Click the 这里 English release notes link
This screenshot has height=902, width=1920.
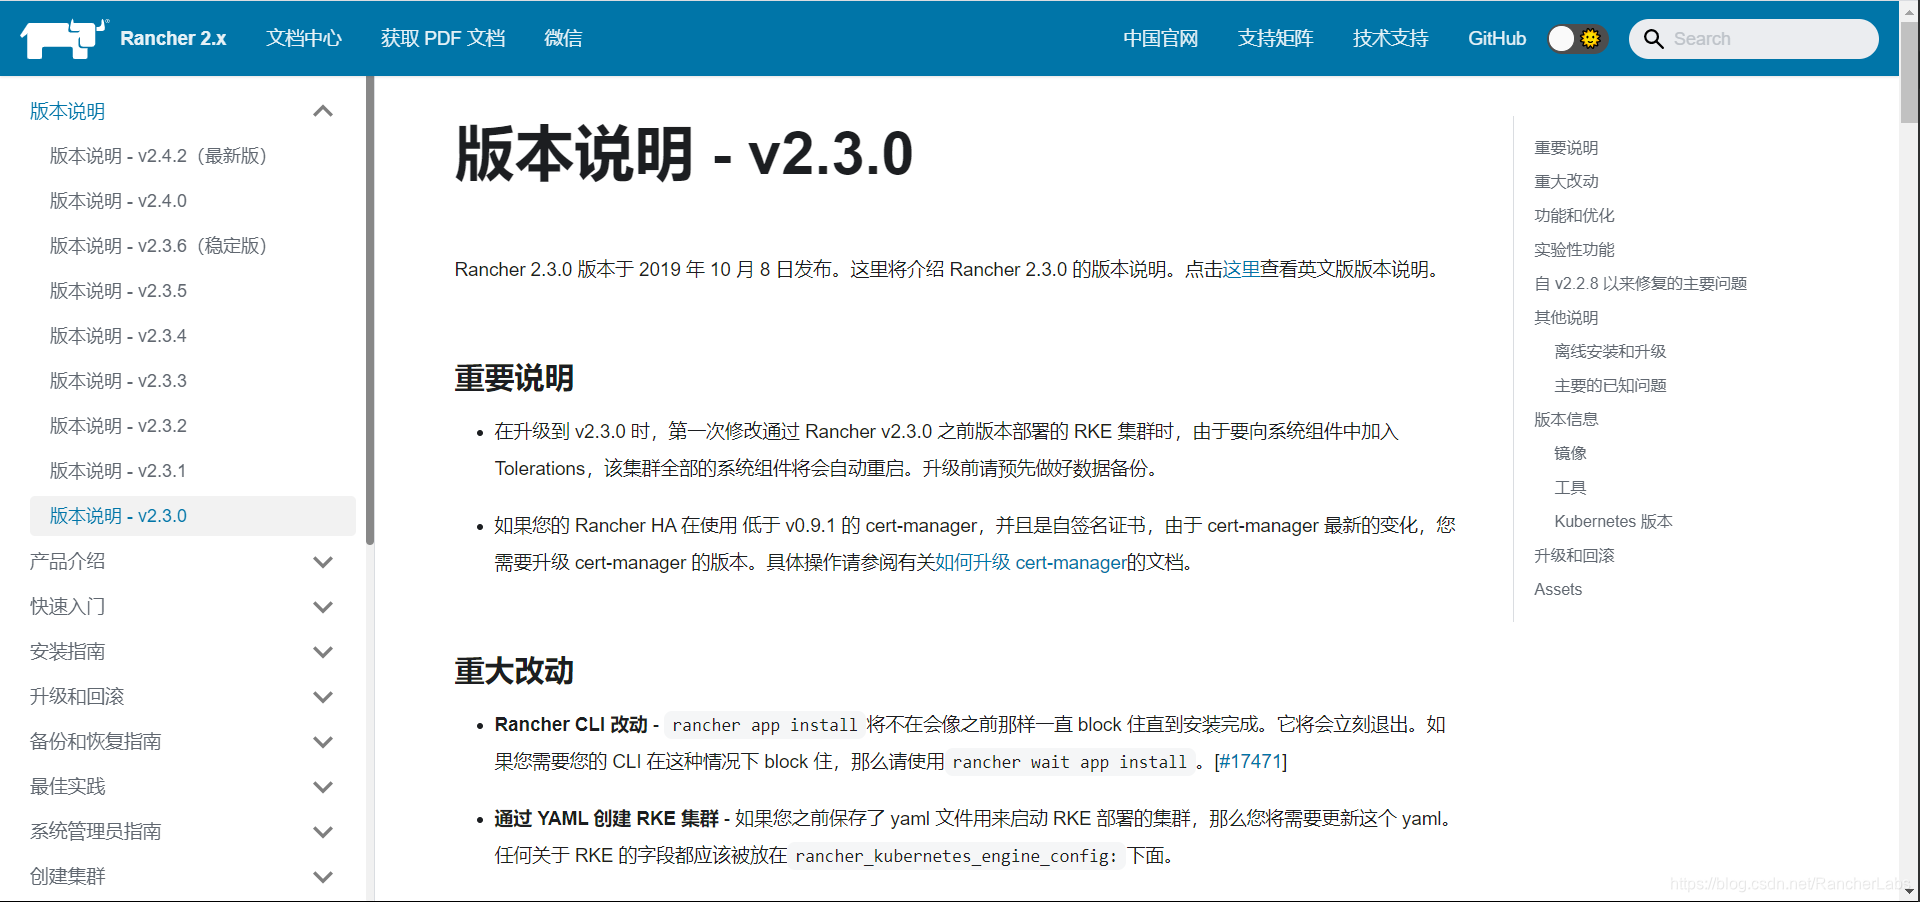coord(1240,269)
